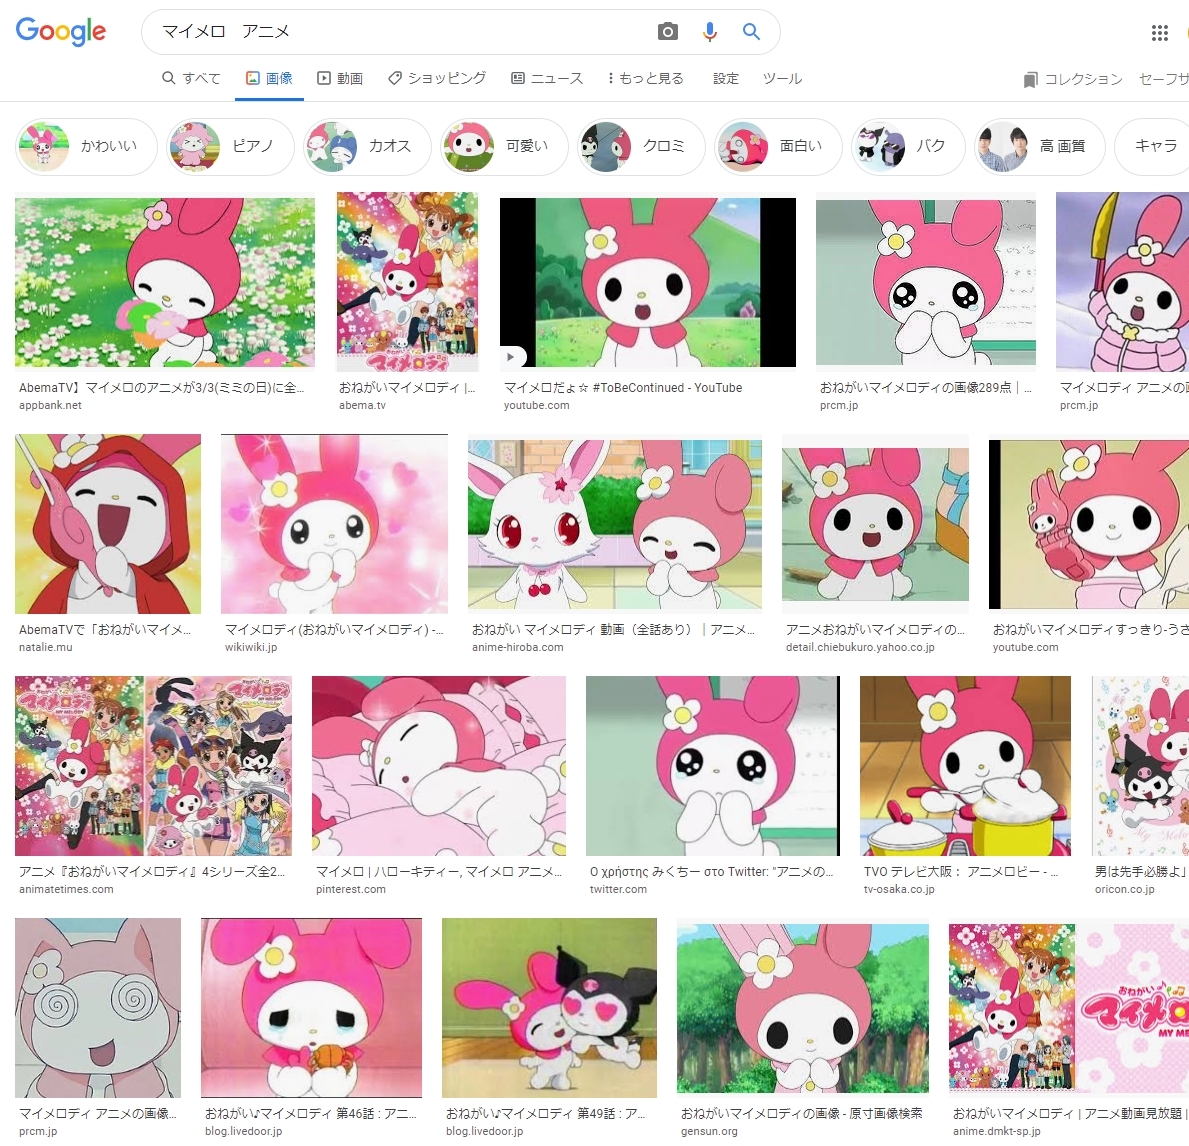Open the prcm.jp spiral-eyes Melody image
1189x1146 pixels.
98,1008
